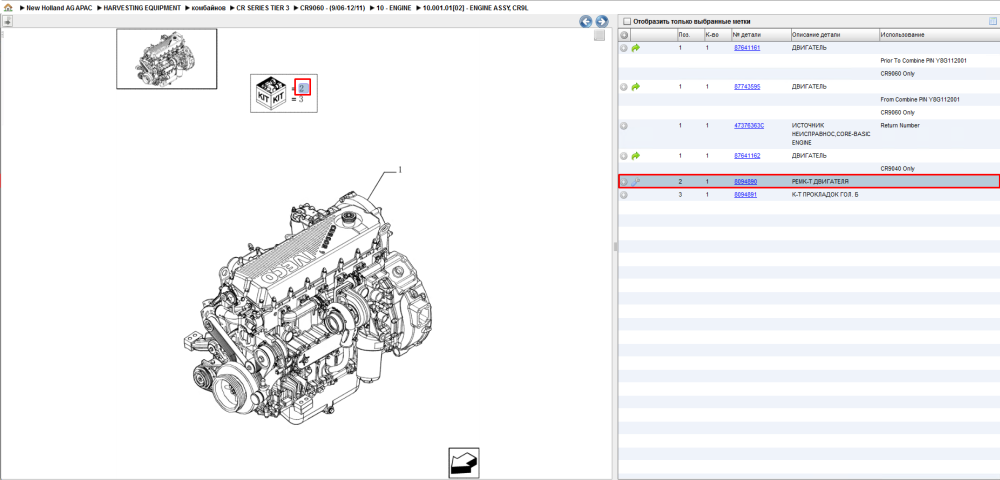
Task: Select ДВИГАТЕЛЬ description for part 87743595
Action: pos(809,87)
